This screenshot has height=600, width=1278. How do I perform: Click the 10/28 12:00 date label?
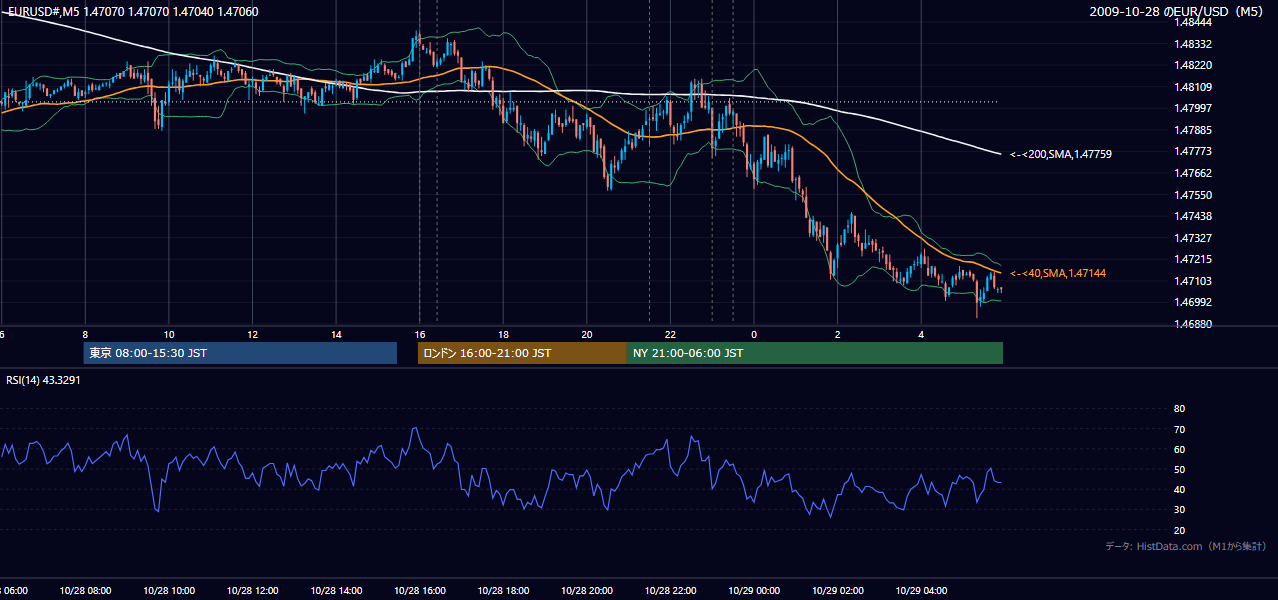(252, 590)
